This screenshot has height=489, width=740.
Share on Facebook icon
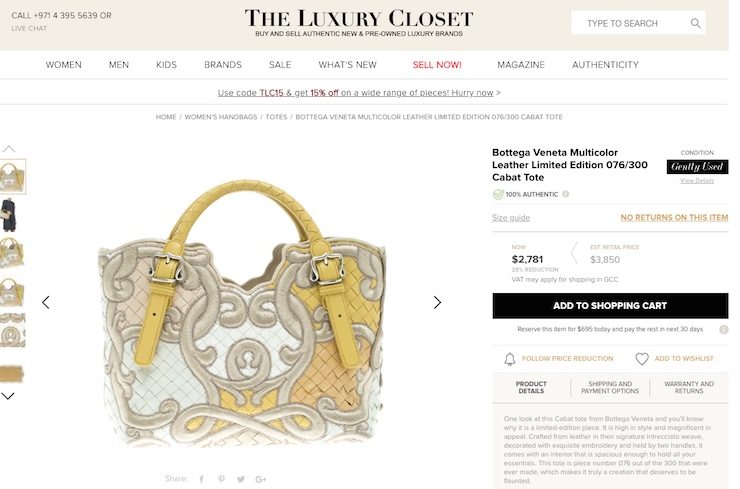pos(202,479)
